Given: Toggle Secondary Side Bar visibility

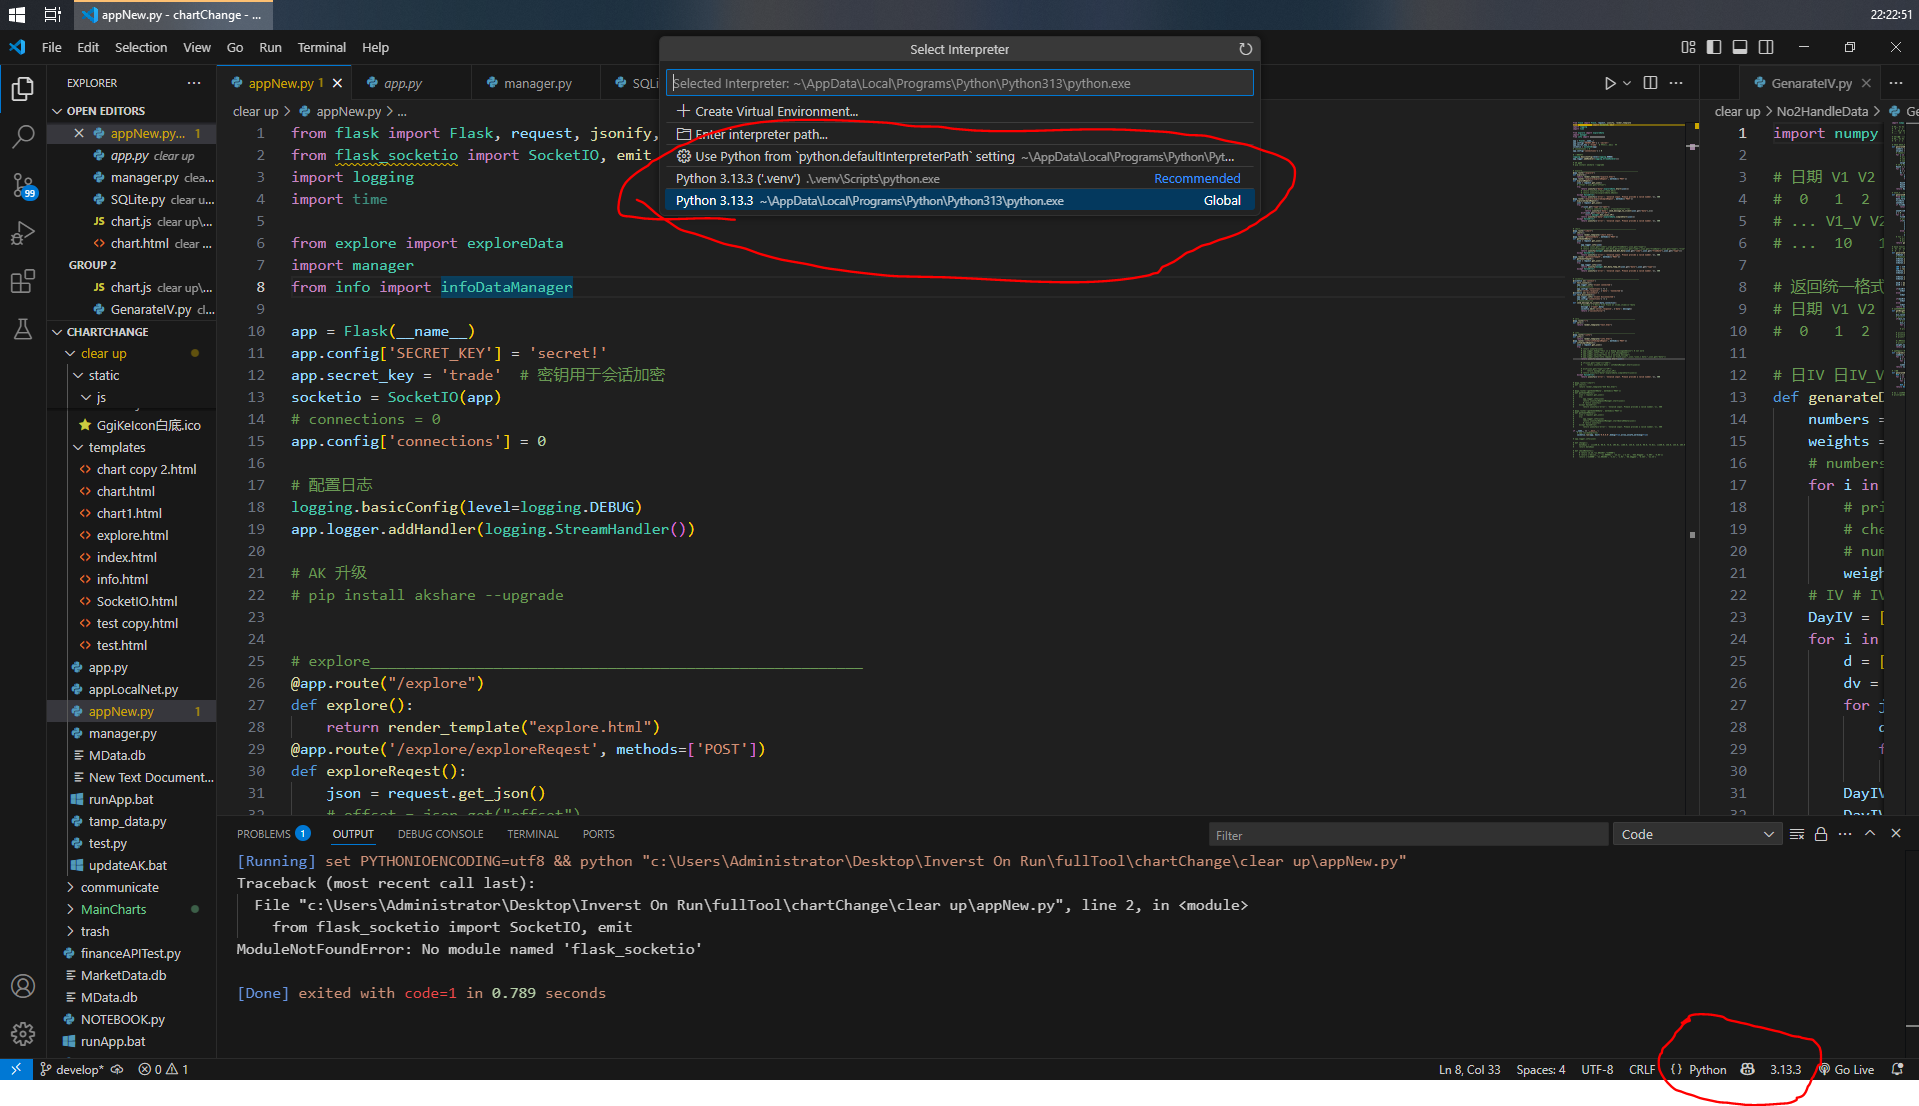Looking at the screenshot, I should click(1766, 47).
